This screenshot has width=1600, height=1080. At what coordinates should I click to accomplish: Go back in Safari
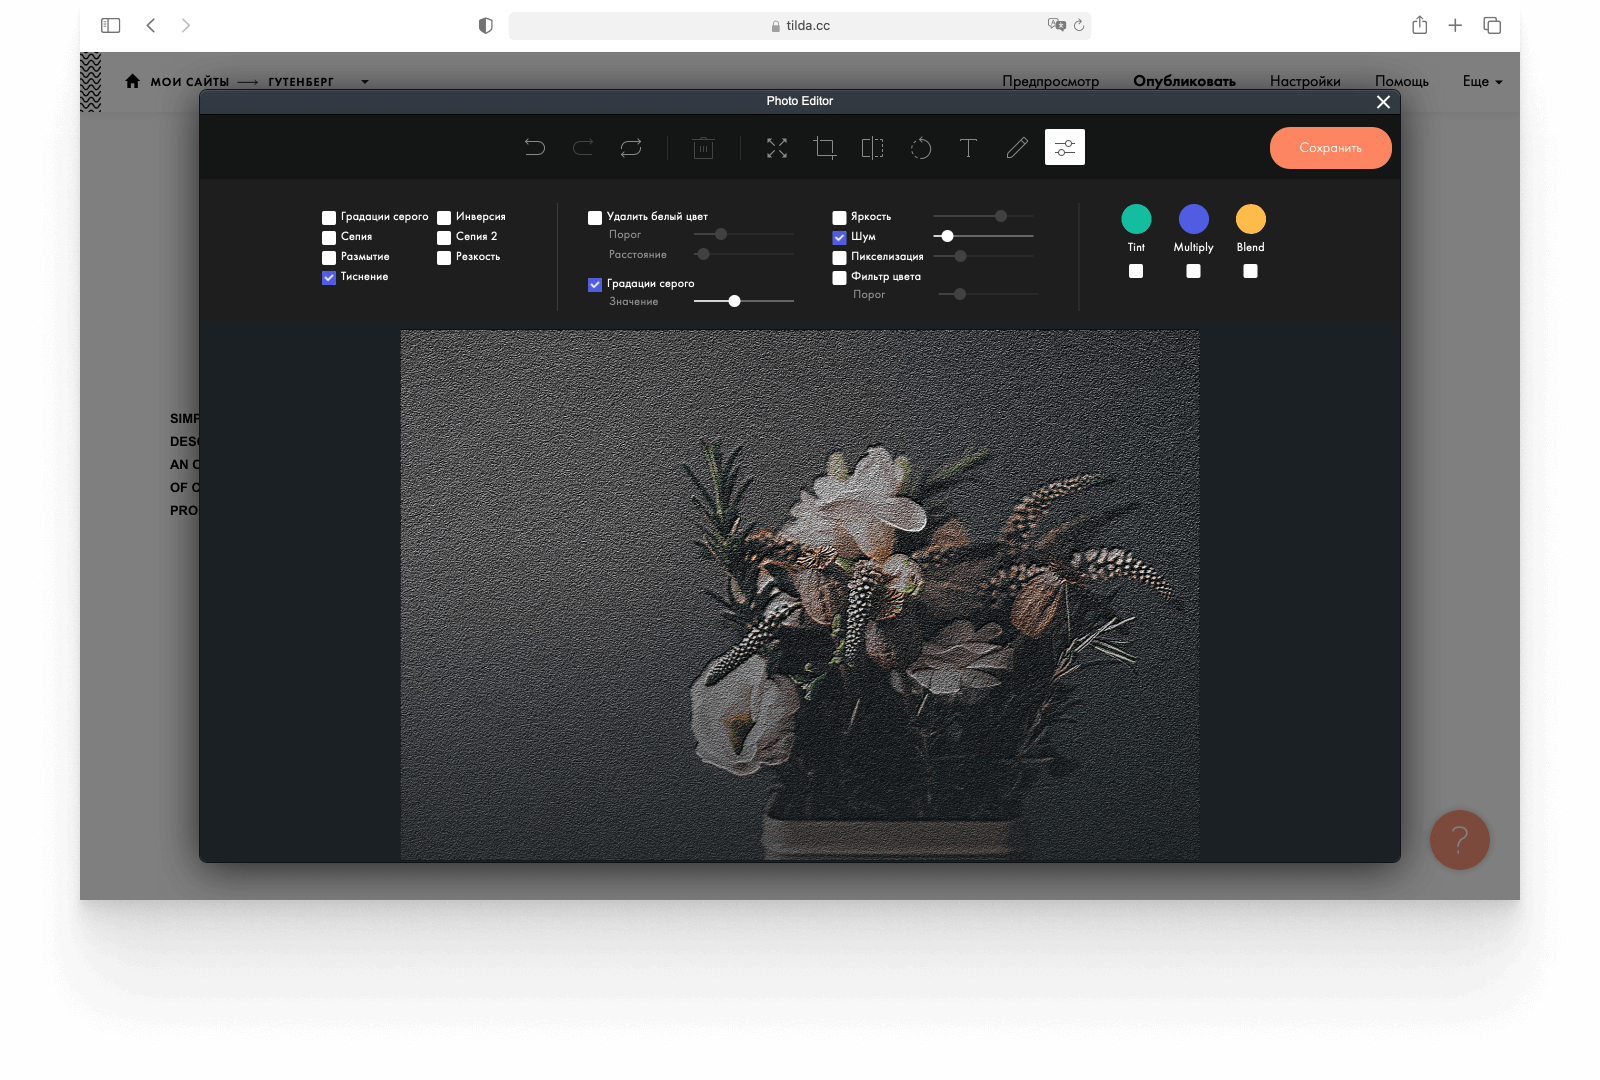(x=151, y=25)
